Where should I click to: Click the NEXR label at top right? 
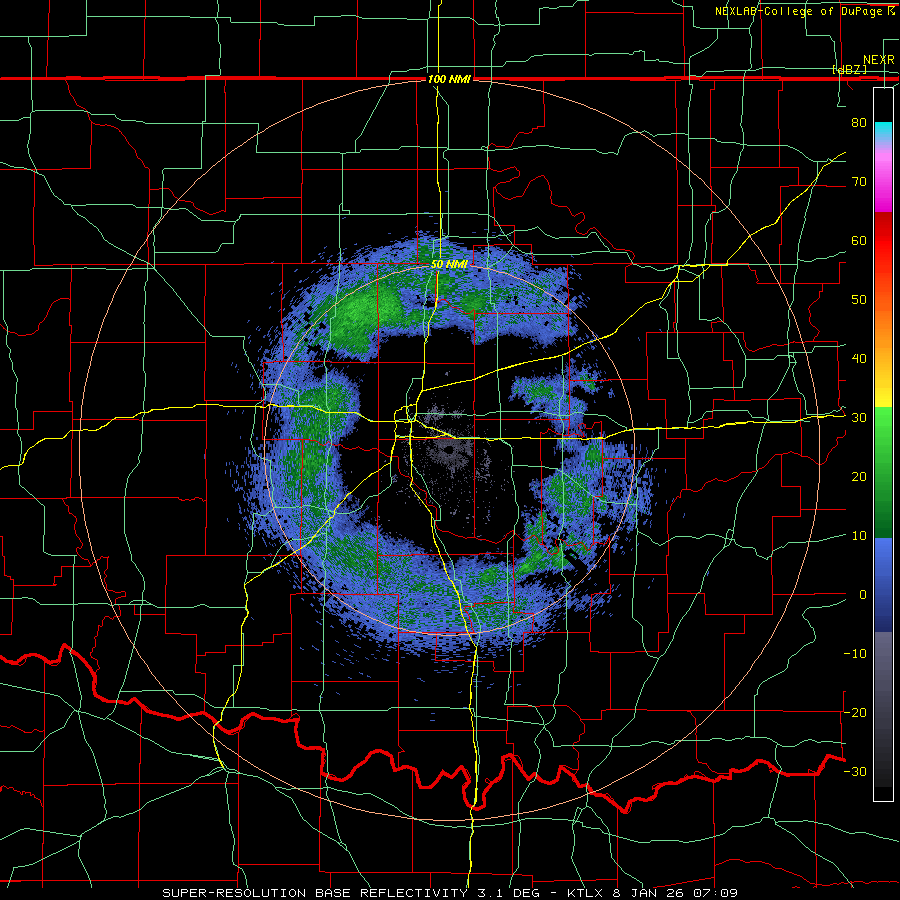click(x=879, y=60)
